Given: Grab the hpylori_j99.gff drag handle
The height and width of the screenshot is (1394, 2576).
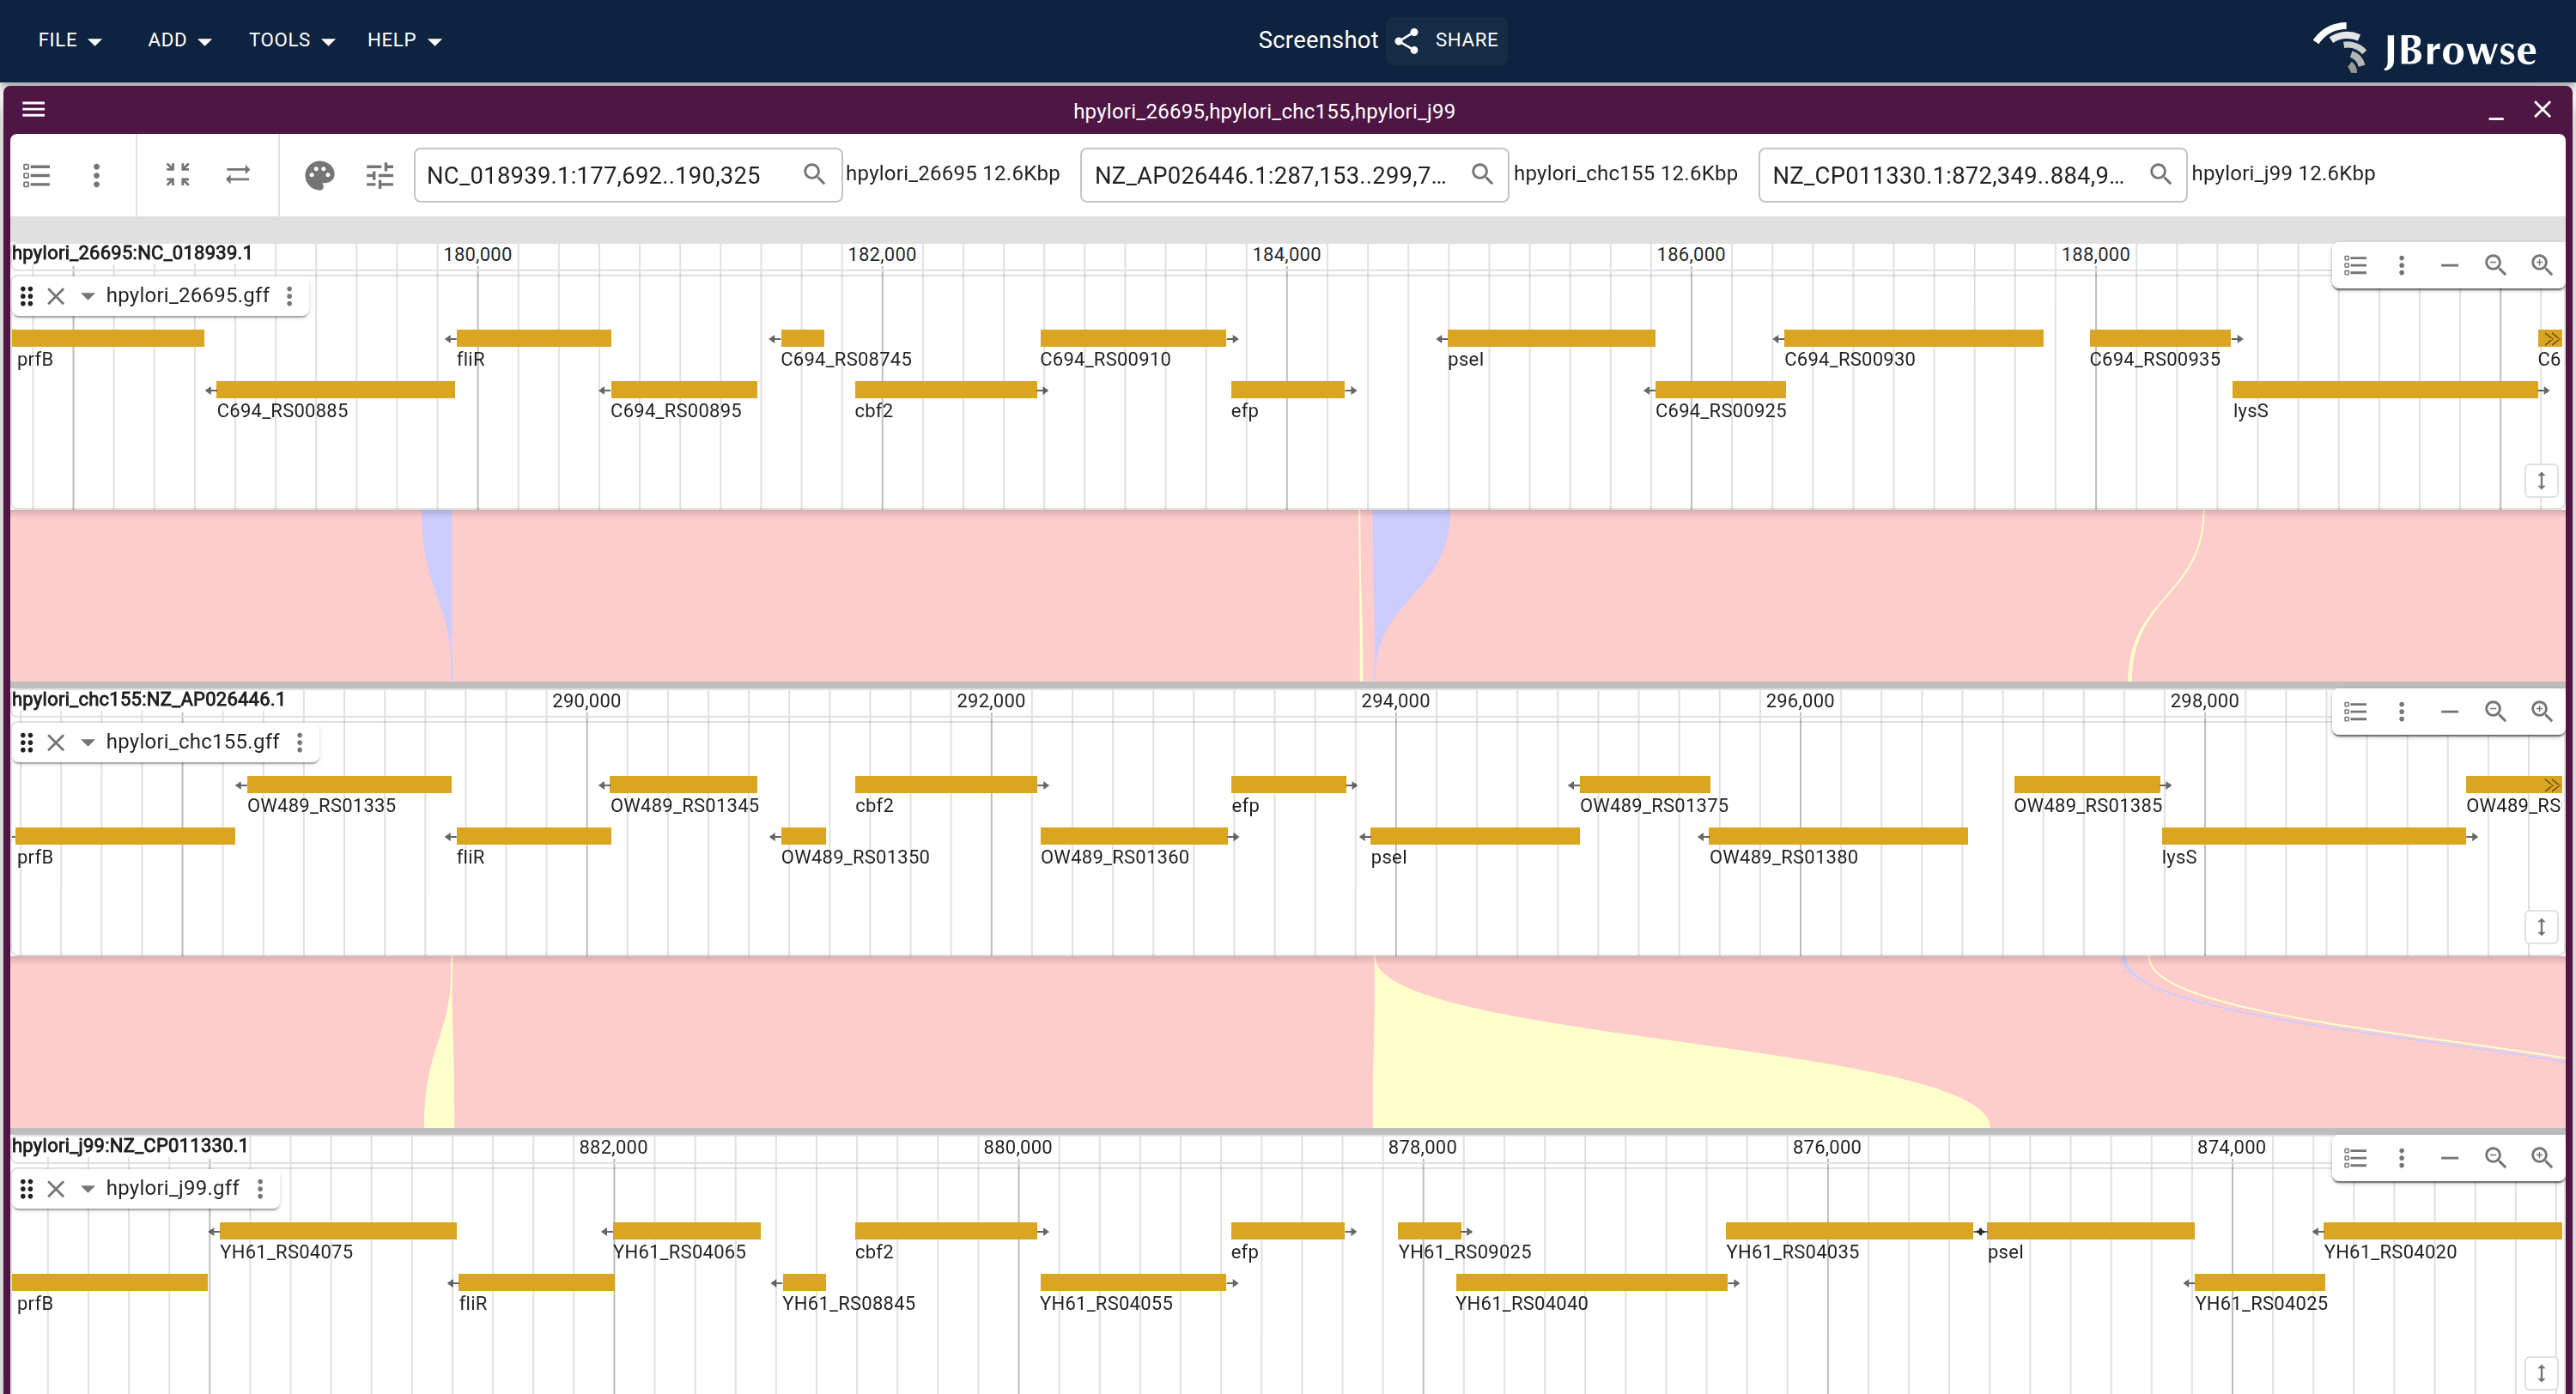Looking at the screenshot, I should click(x=27, y=1188).
